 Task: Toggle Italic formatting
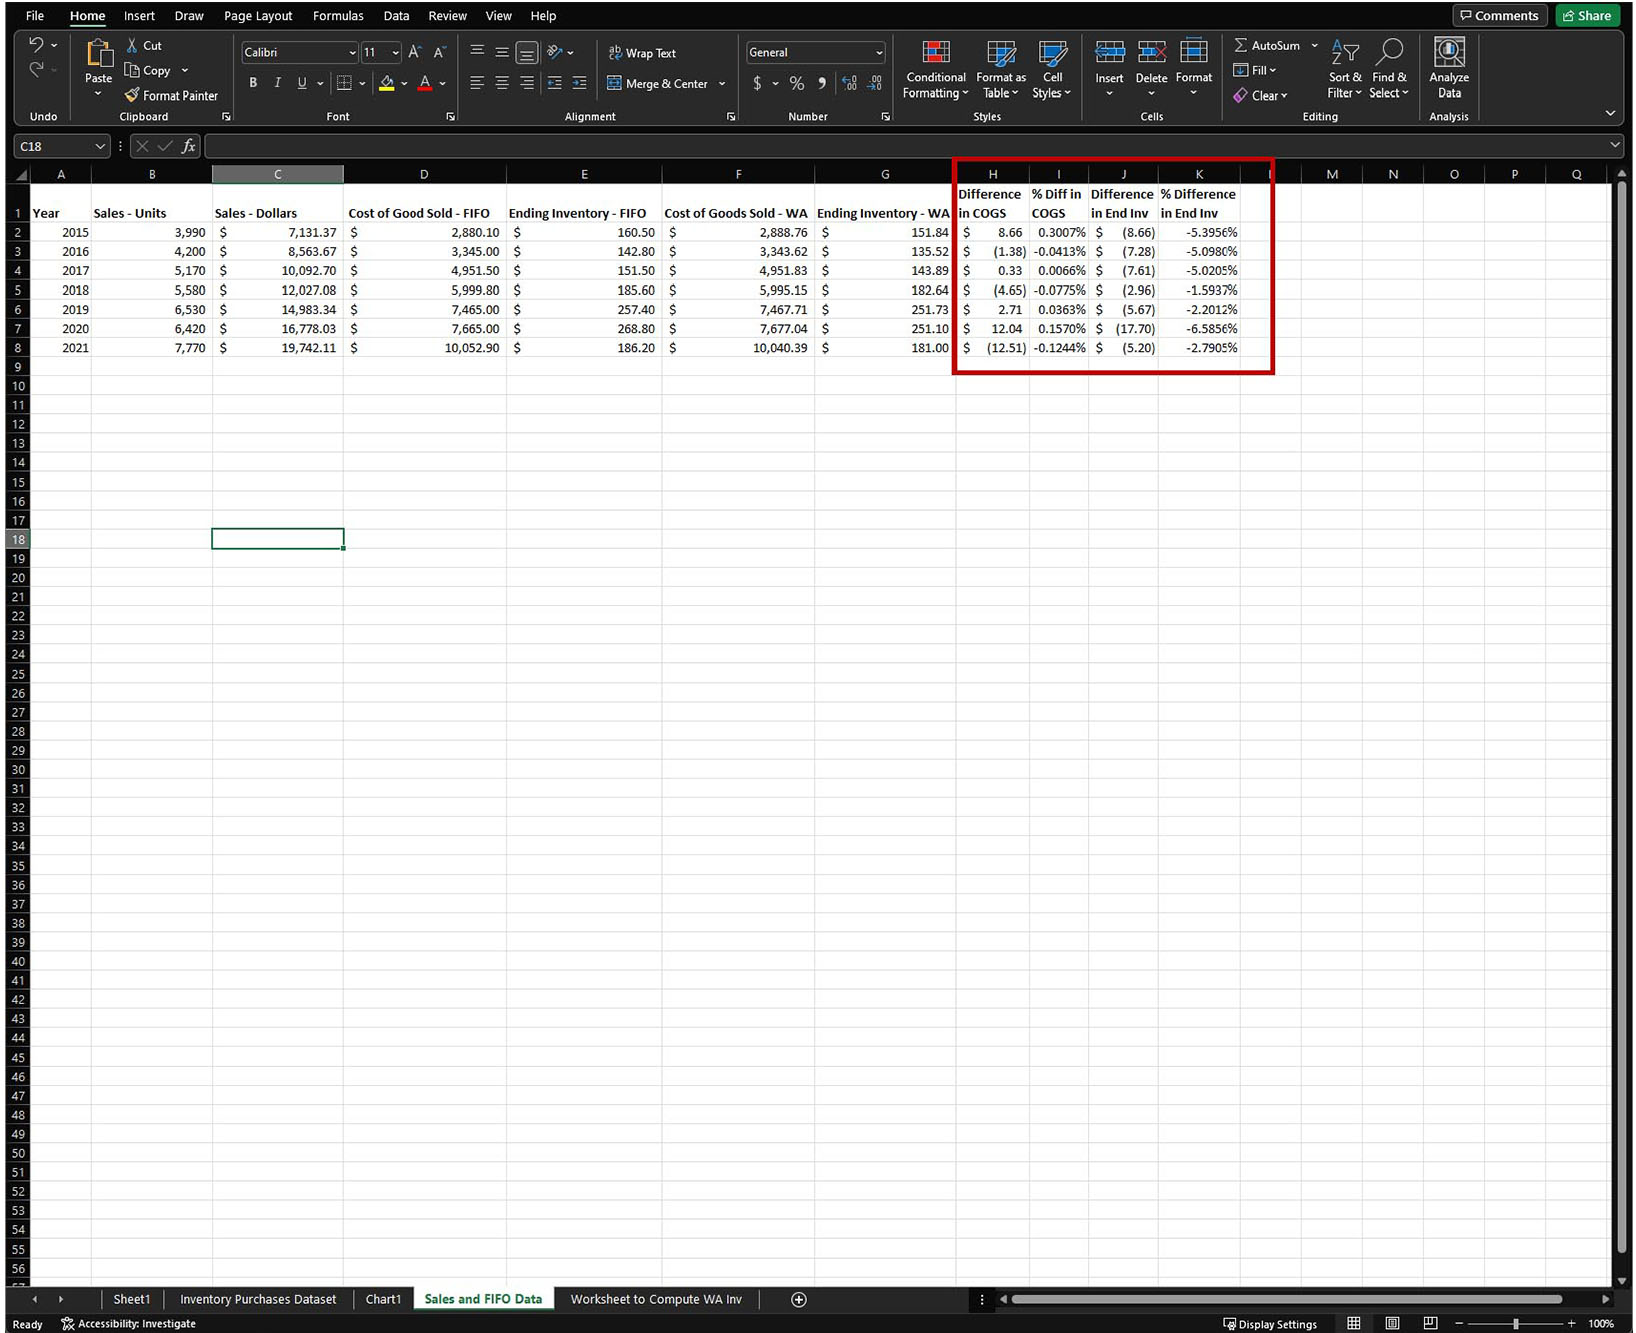click(x=277, y=83)
